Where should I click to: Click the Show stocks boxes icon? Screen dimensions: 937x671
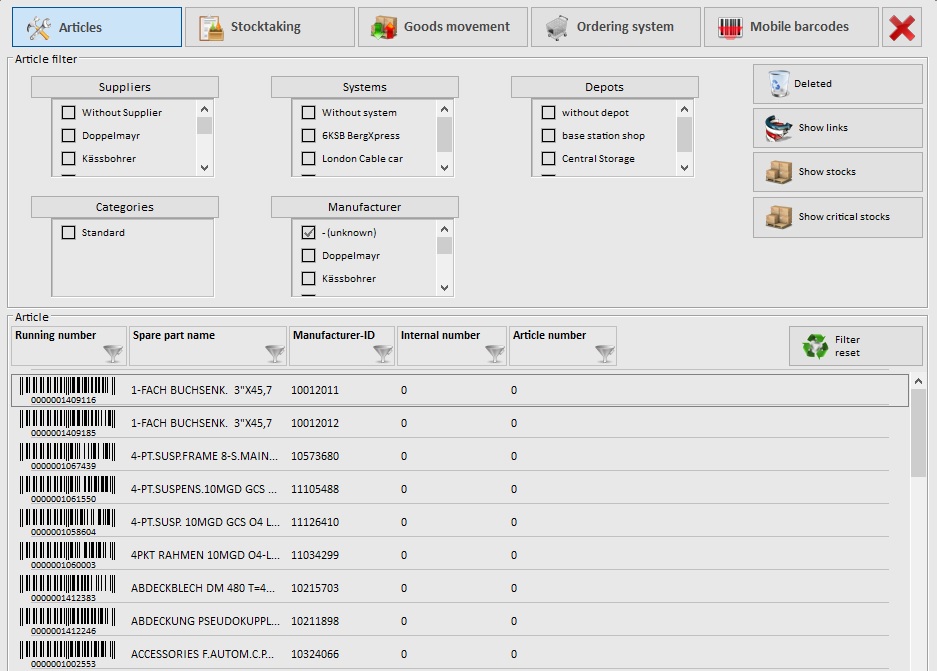pos(779,172)
